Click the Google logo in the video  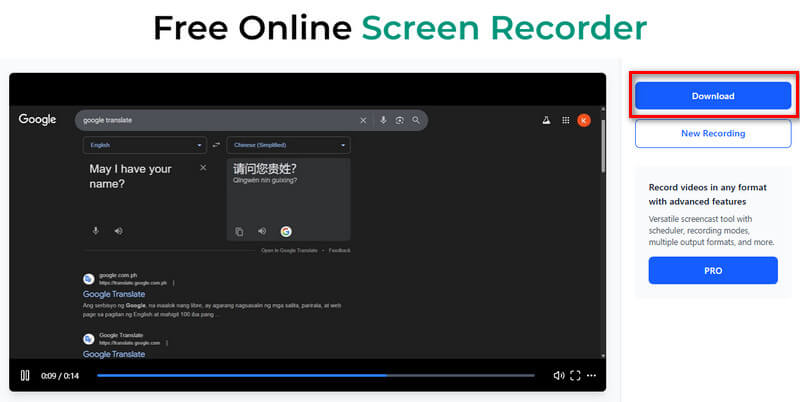37,120
